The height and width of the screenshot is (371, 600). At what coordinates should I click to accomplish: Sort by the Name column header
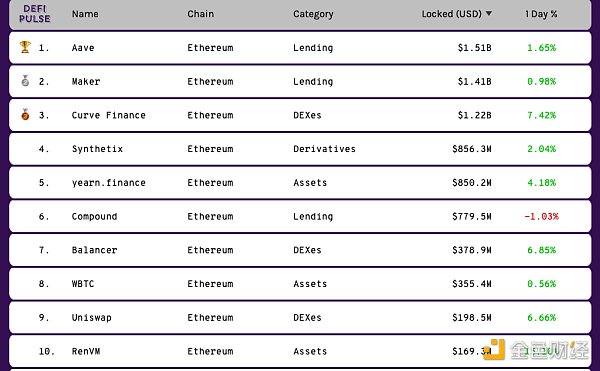pos(85,14)
